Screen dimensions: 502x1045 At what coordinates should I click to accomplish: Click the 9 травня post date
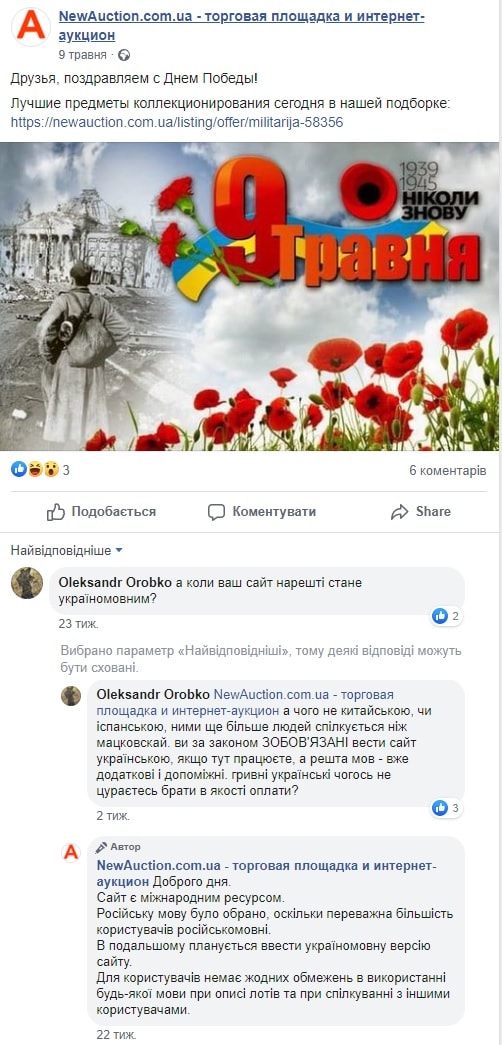[x=83, y=55]
